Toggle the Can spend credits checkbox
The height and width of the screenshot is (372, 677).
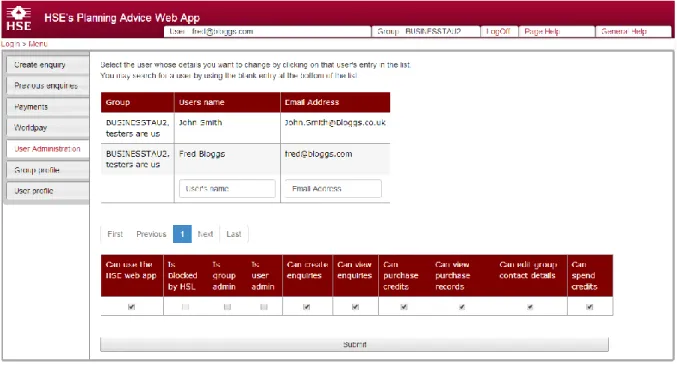tap(589, 307)
